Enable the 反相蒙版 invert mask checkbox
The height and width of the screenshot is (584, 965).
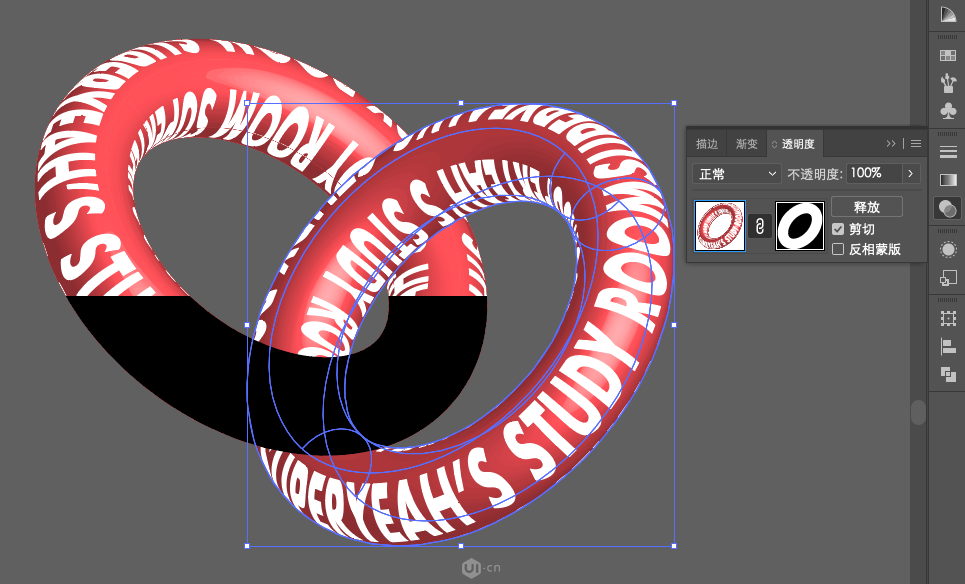tap(838, 249)
